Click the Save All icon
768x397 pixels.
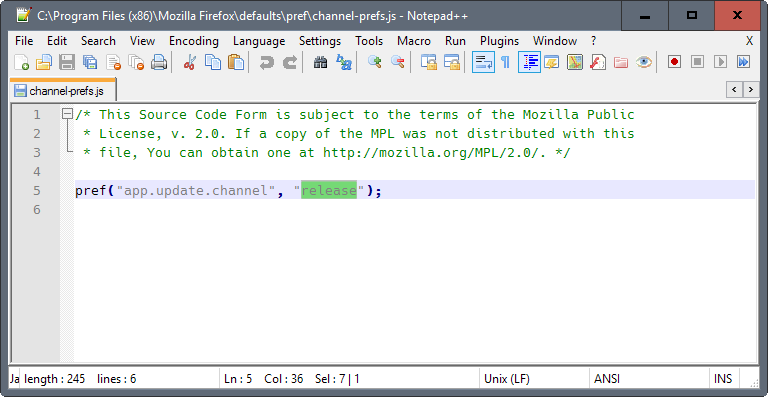[x=90, y=62]
